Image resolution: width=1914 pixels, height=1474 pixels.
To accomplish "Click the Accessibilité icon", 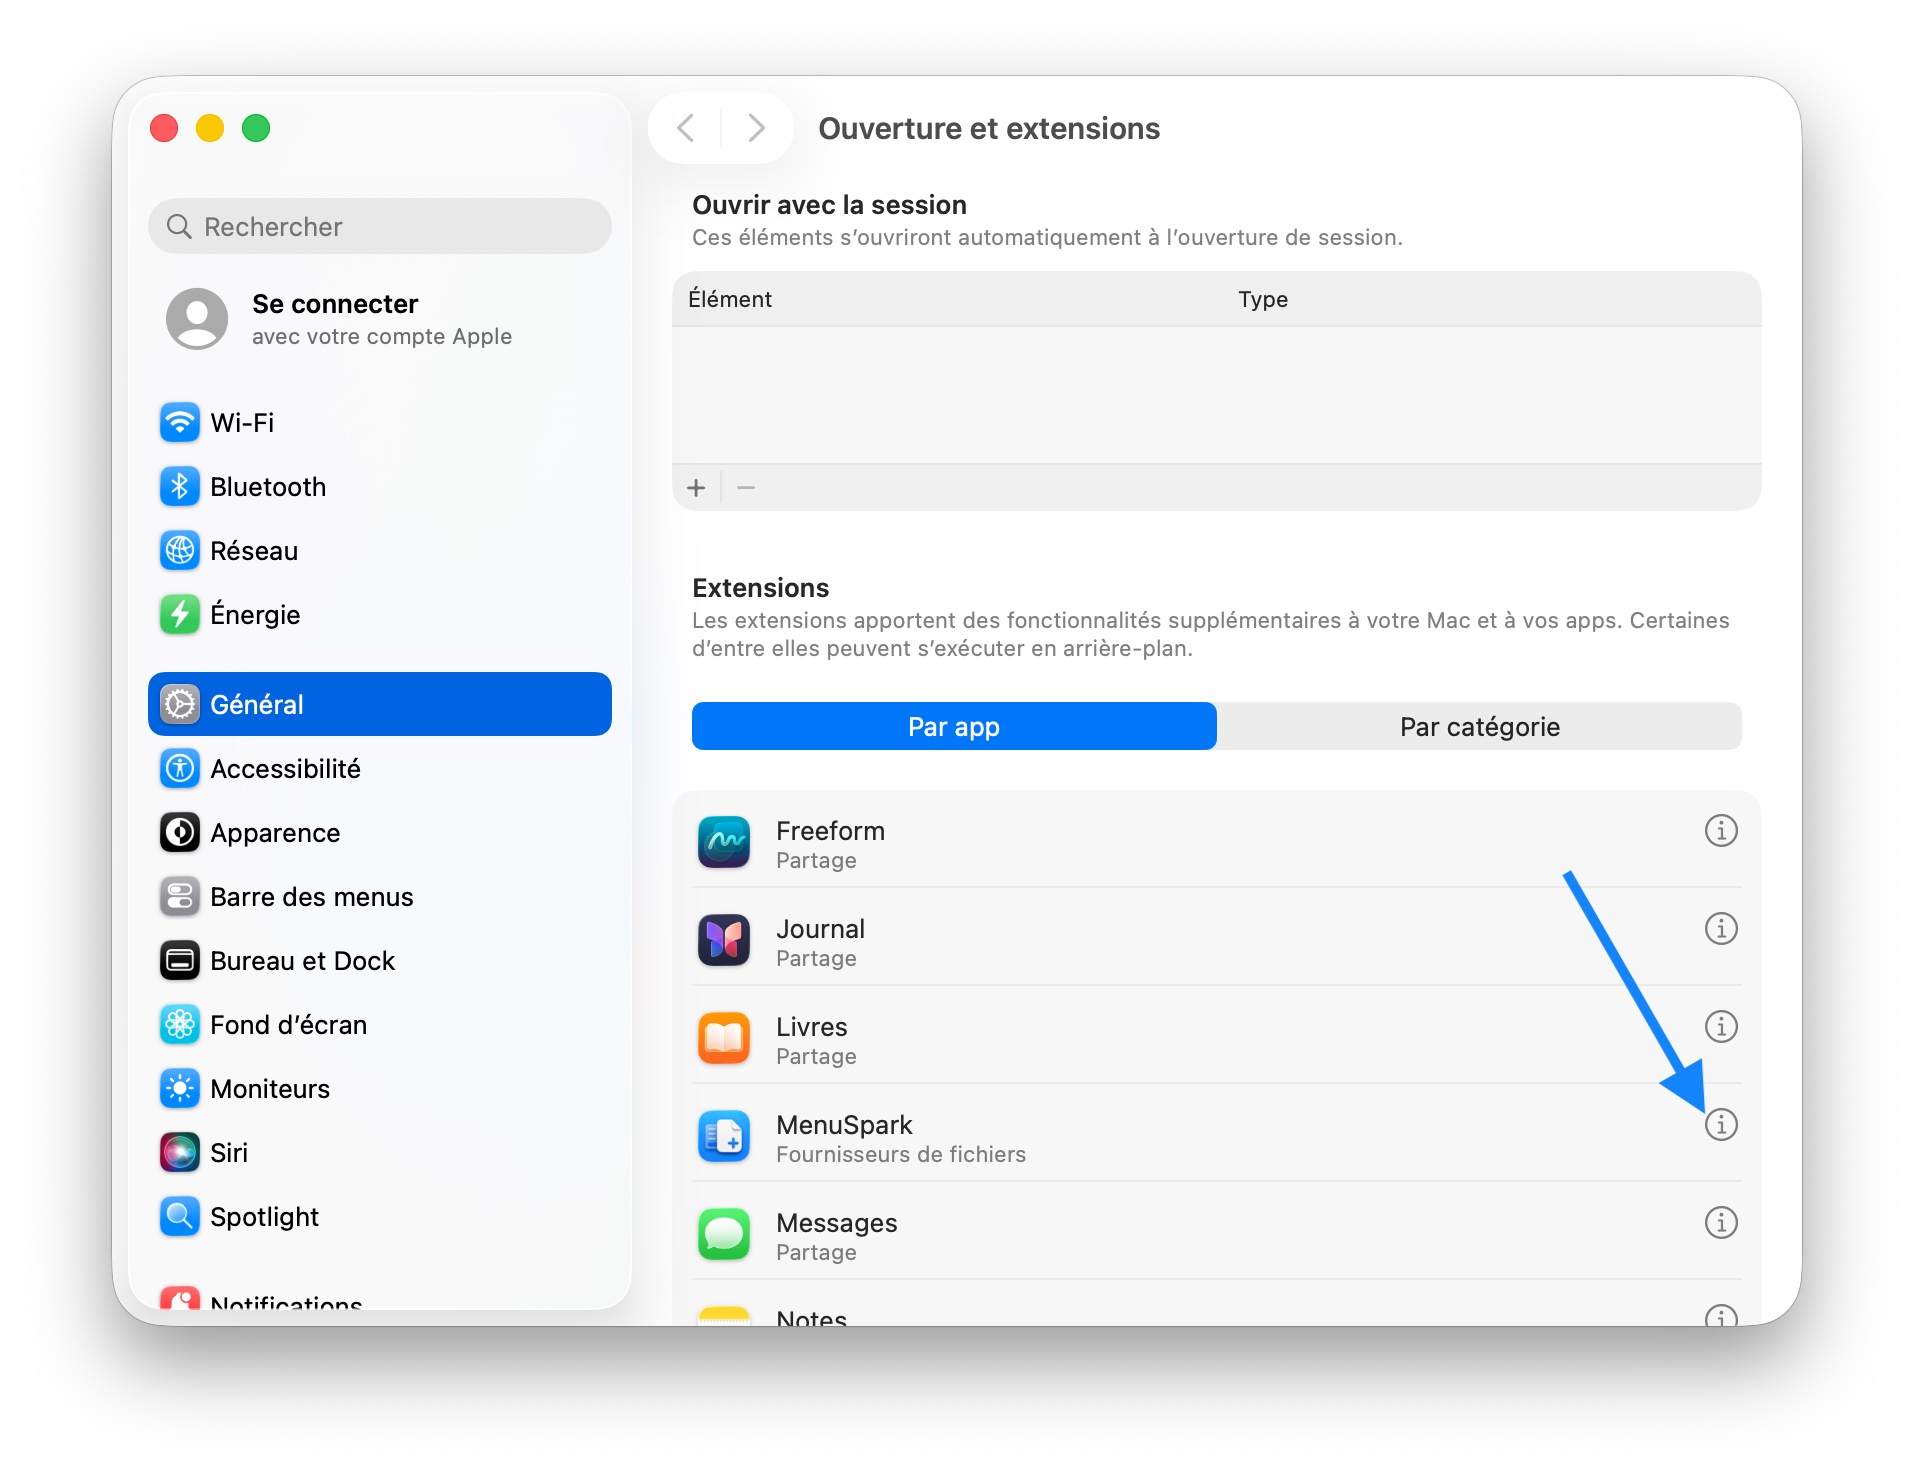I will pos(180,769).
